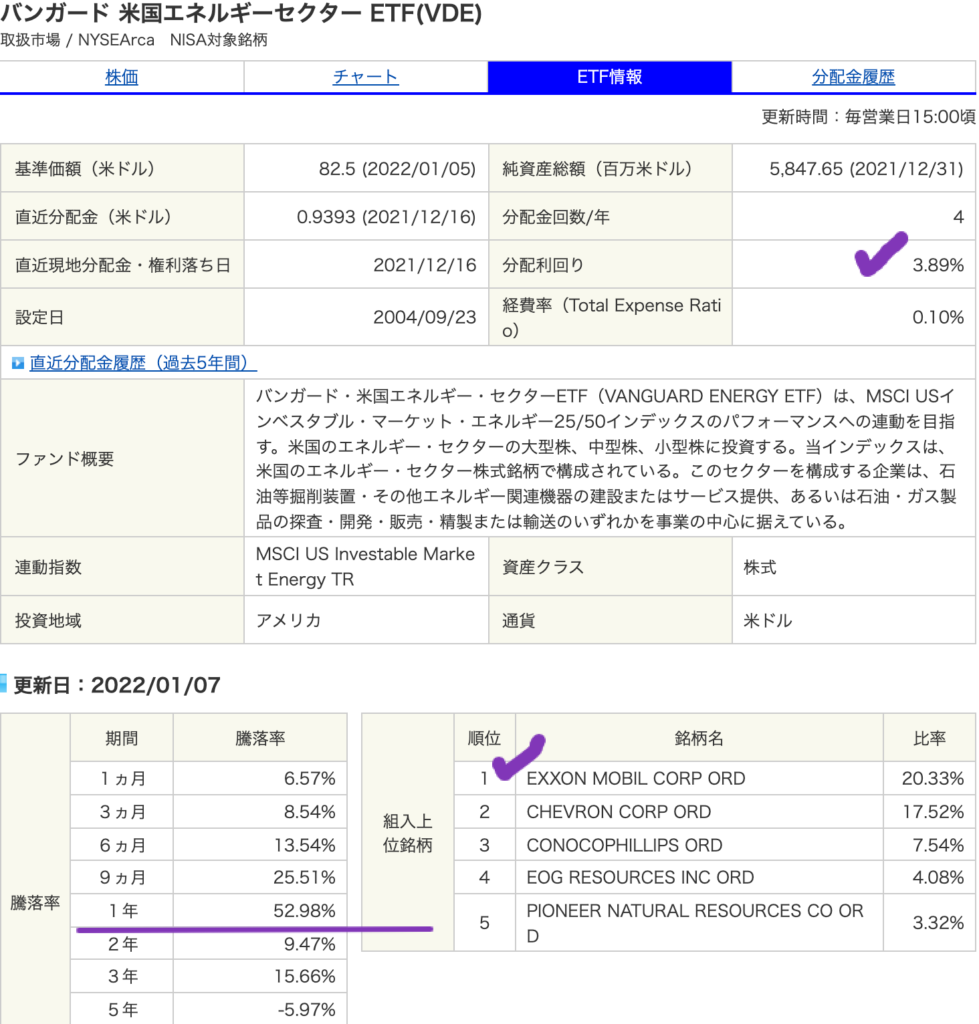Click the 分配利回り label

(543, 265)
